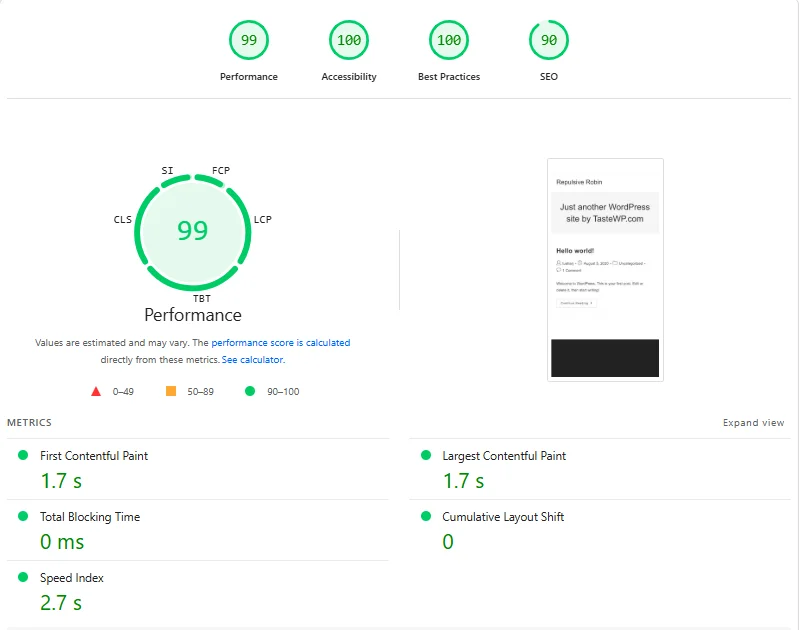The image size is (800, 630).
Task: Click the large 99 performance circle
Action: 192,230
